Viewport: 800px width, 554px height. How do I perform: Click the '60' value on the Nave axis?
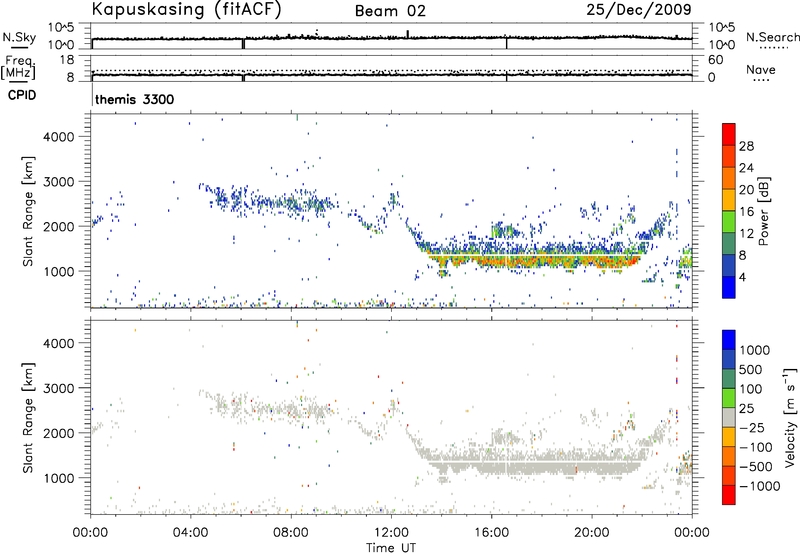click(715, 60)
